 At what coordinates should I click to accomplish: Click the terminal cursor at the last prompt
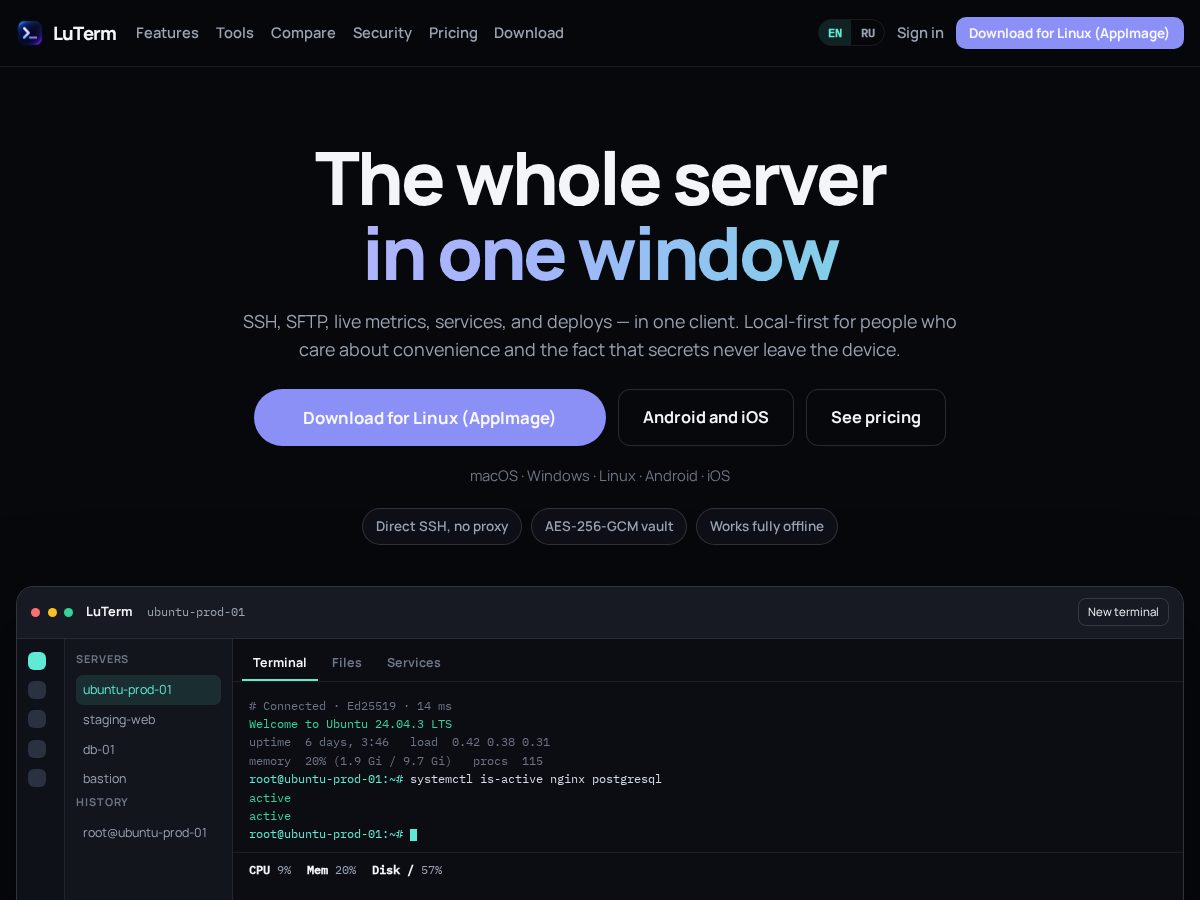413,834
